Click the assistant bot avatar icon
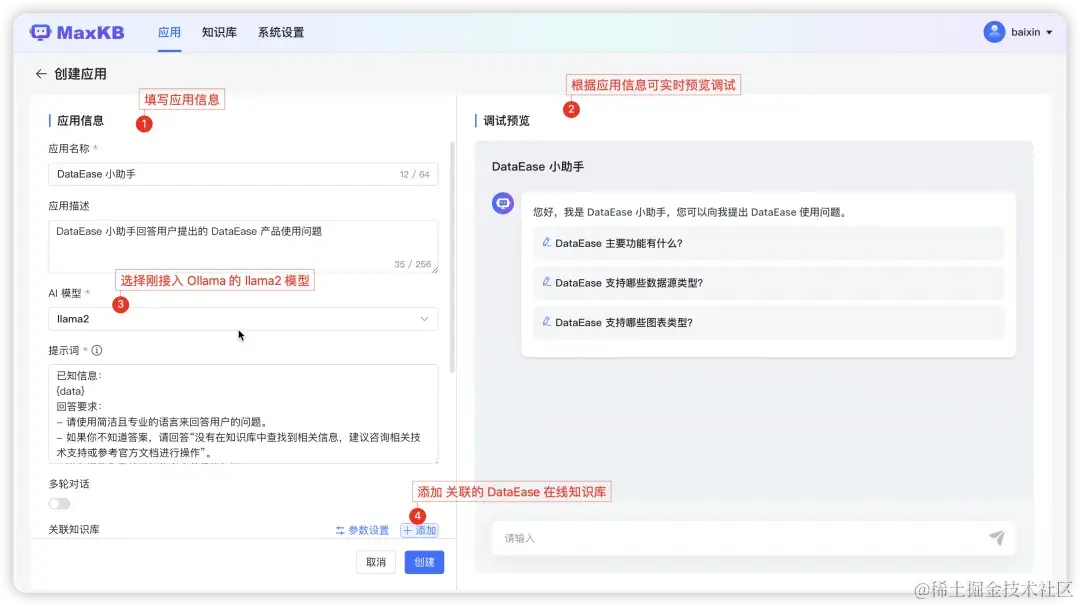1080x606 pixels. [503, 203]
